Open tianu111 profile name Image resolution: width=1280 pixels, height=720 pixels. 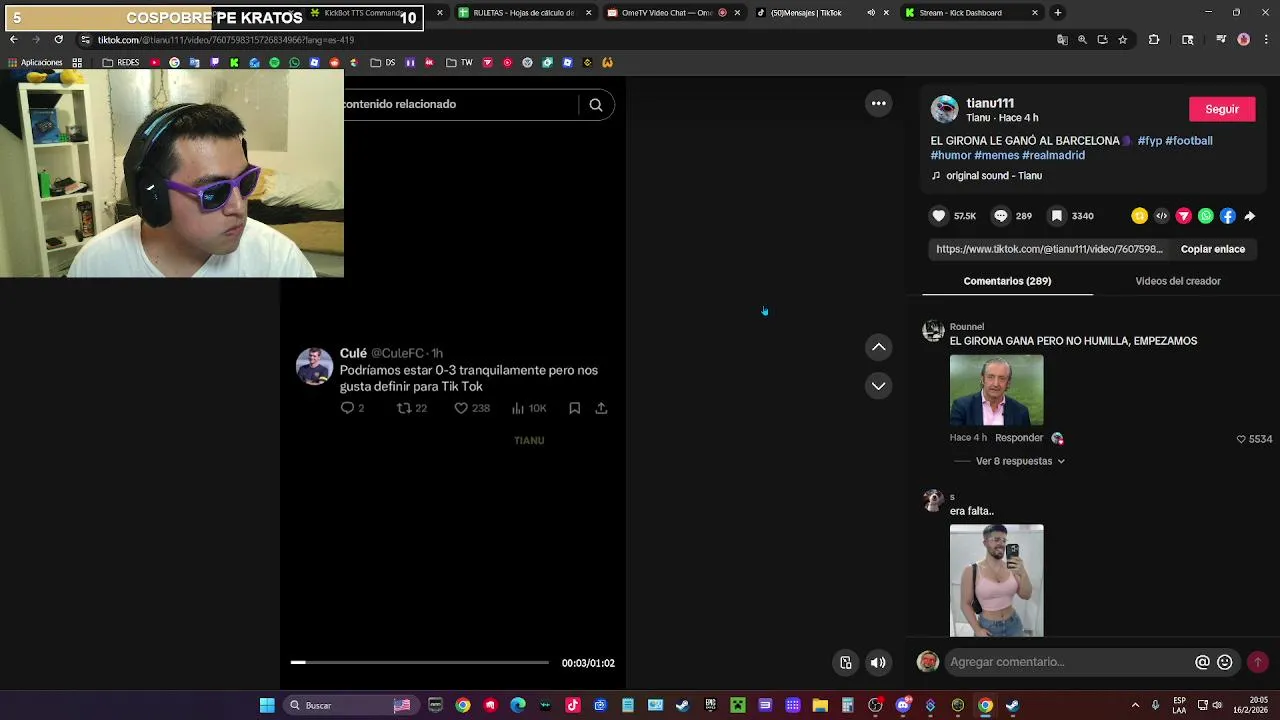990,103
